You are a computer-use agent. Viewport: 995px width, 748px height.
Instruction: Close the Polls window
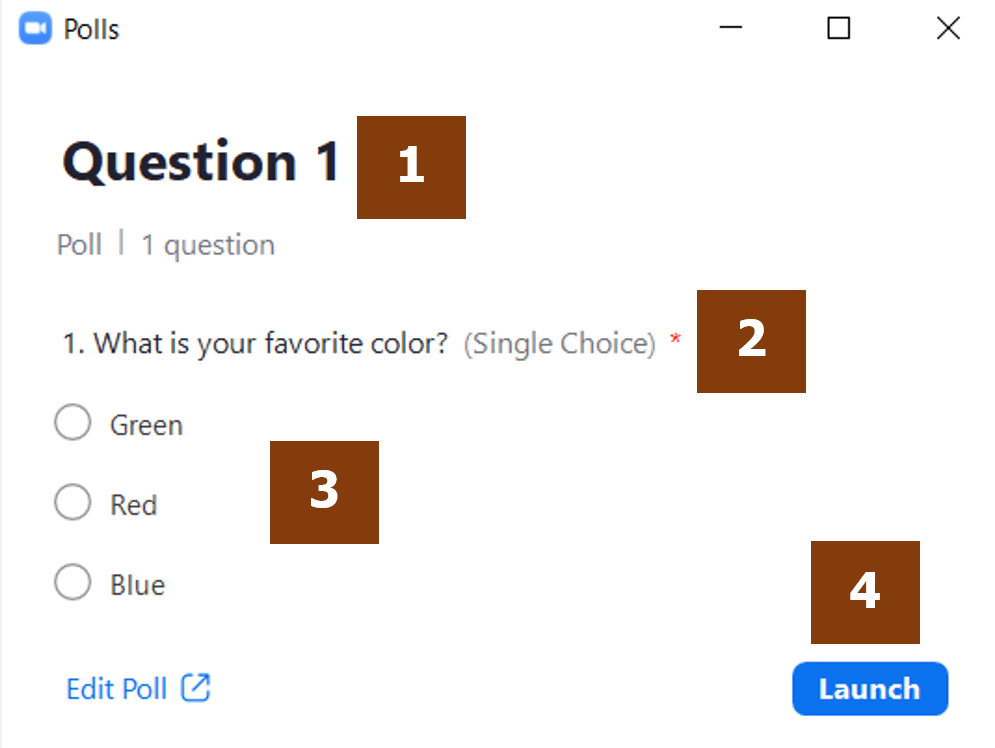(948, 28)
